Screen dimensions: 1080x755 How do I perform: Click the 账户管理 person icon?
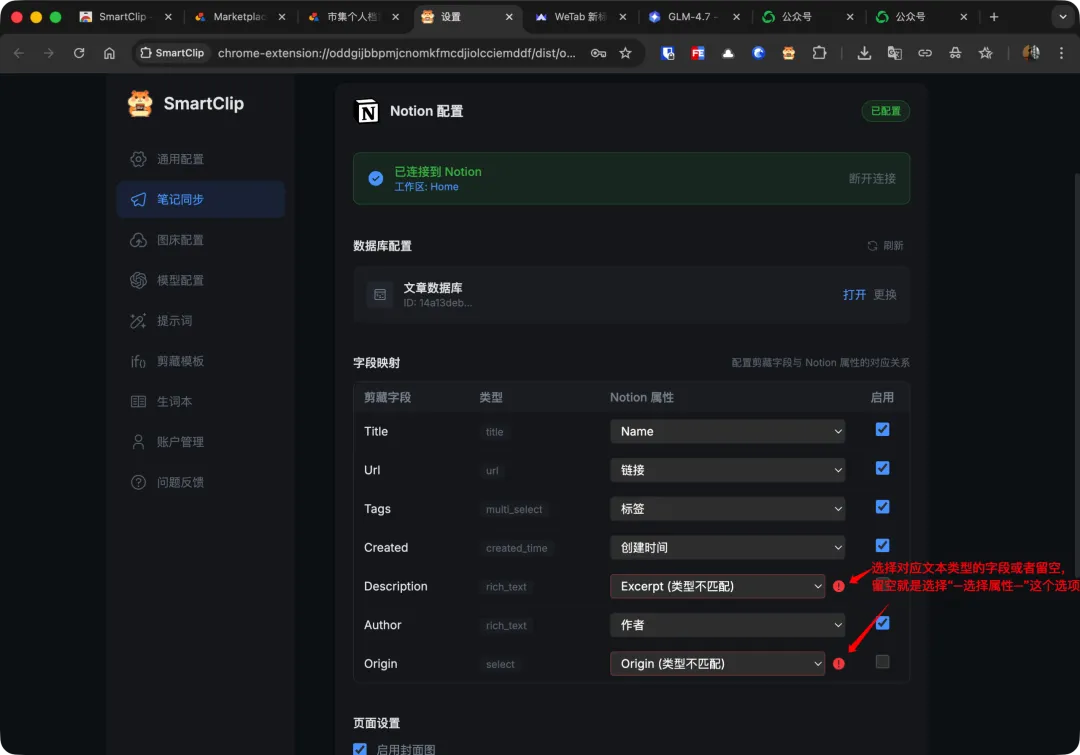[138, 442]
